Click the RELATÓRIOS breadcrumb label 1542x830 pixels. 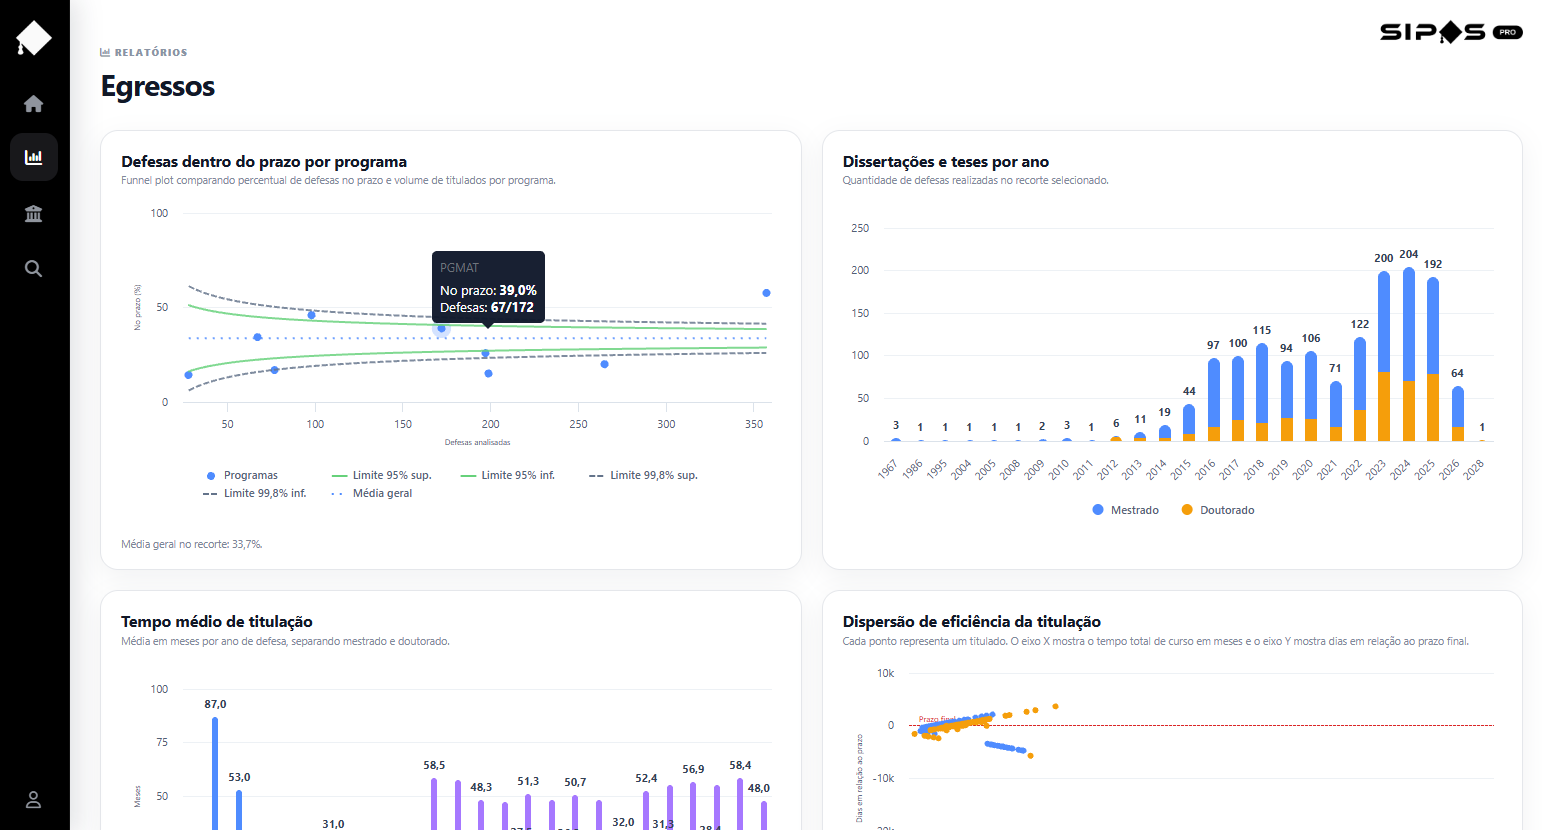151,52
